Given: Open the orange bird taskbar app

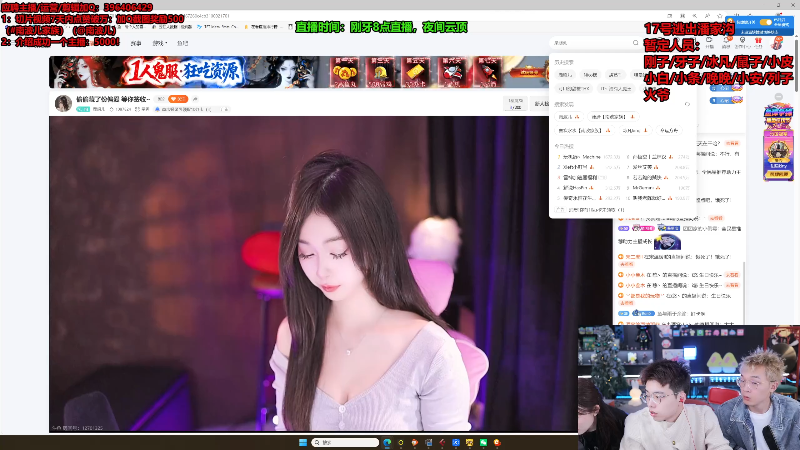Looking at the screenshot, I should (415, 442).
